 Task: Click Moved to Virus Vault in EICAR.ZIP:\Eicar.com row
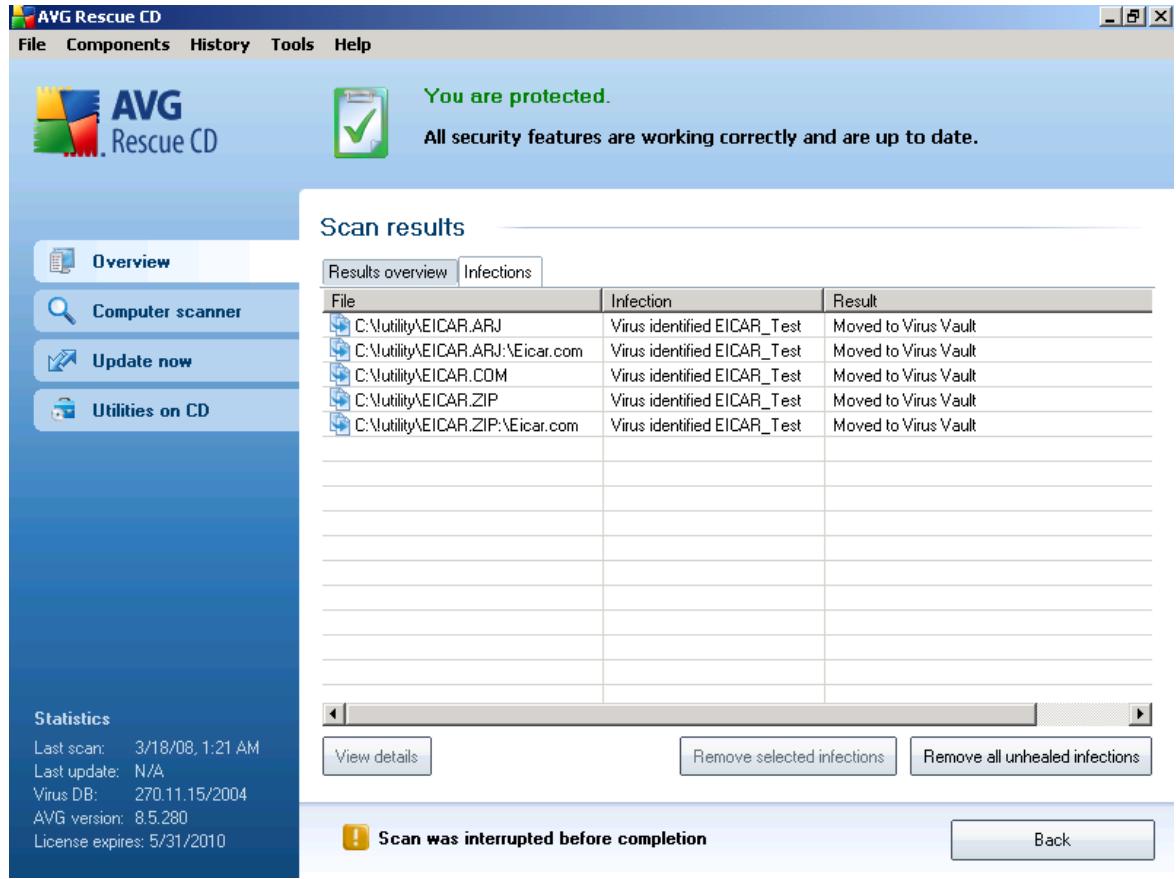904,424
